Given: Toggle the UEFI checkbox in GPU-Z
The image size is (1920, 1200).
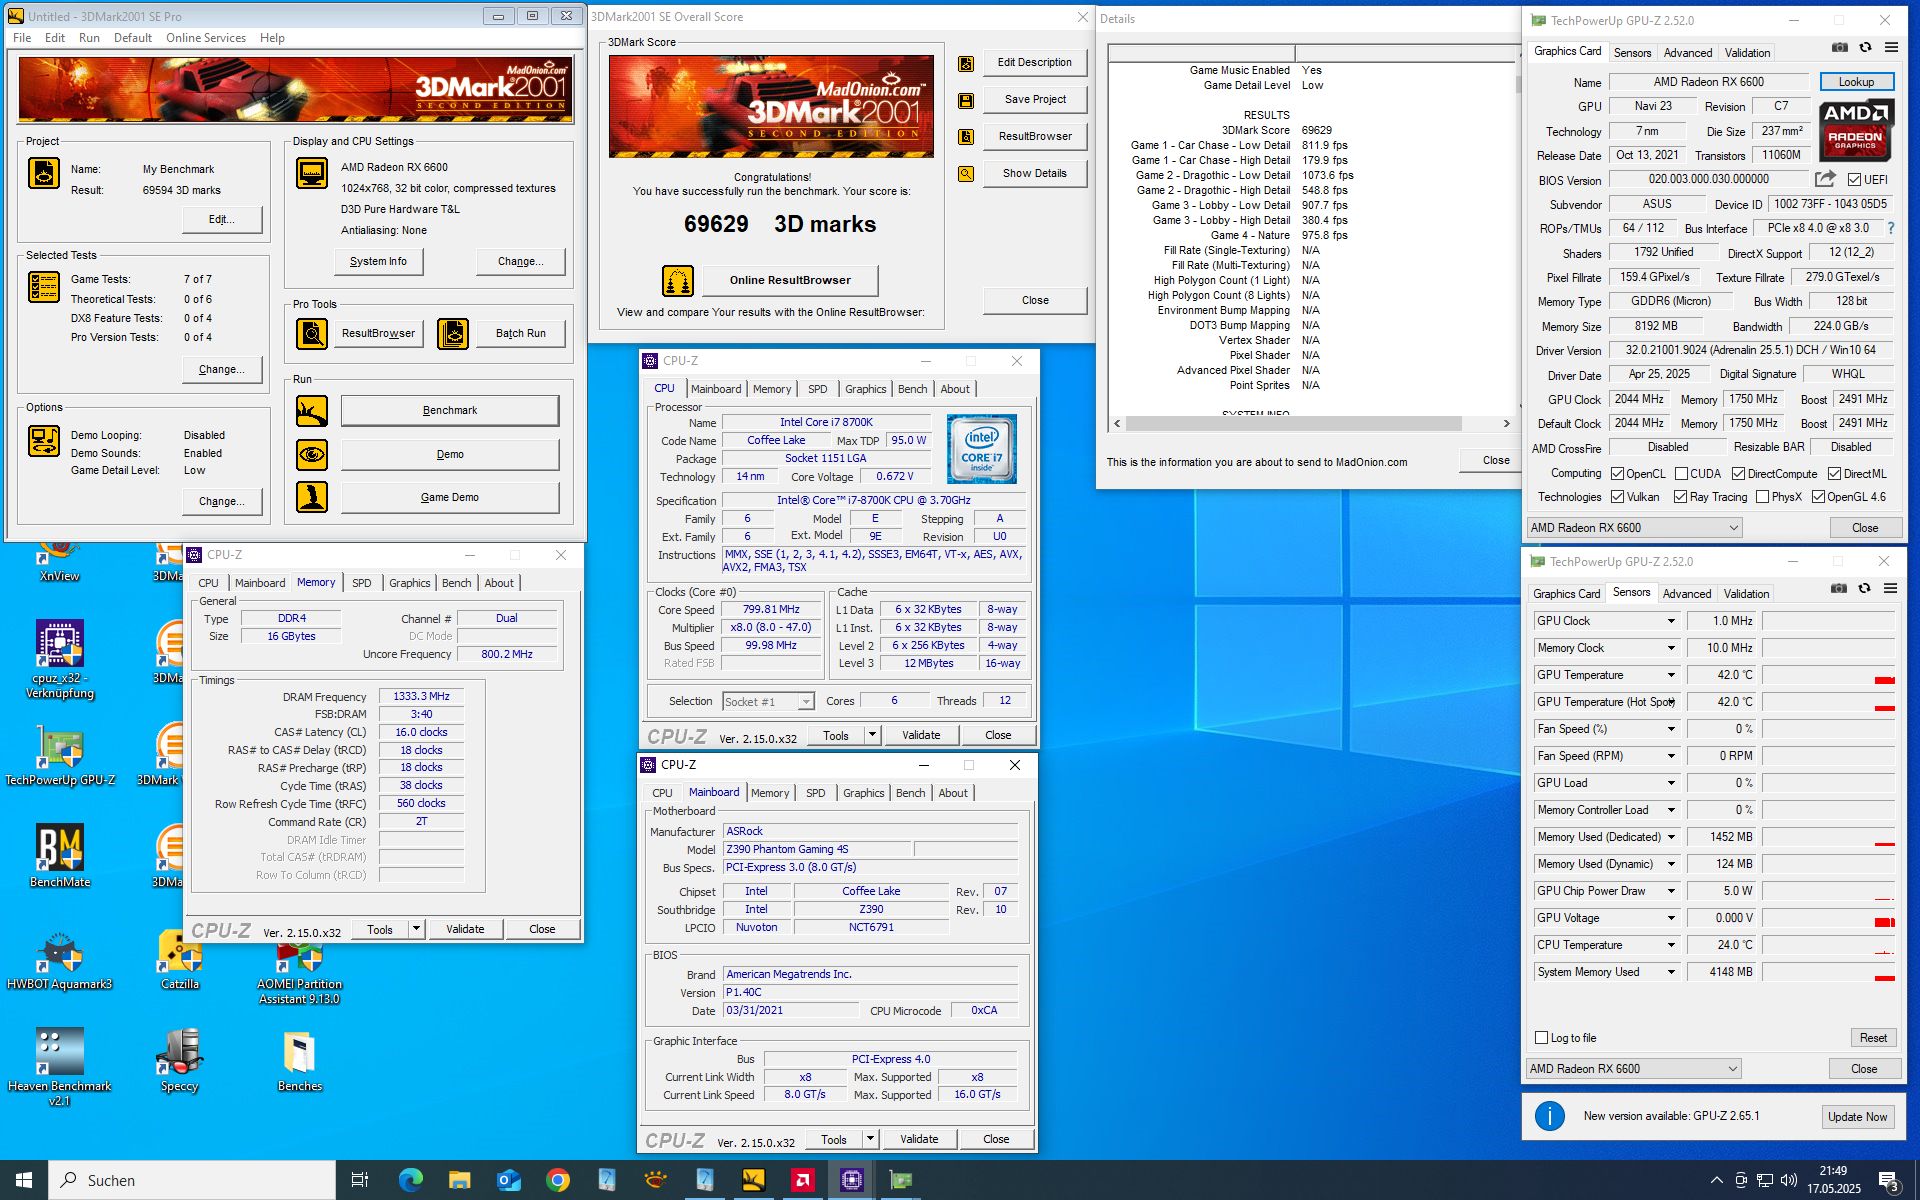Looking at the screenshot, I should (1855, 180).
